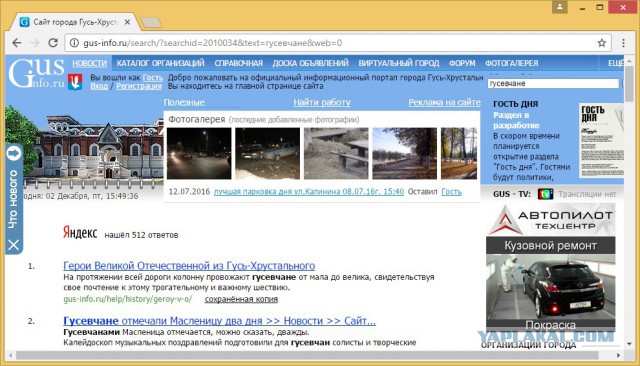The height and width of the screenshot is (366, 640).
Task: Click the site search field with гусевчане
Action: [x=553, y=84]
